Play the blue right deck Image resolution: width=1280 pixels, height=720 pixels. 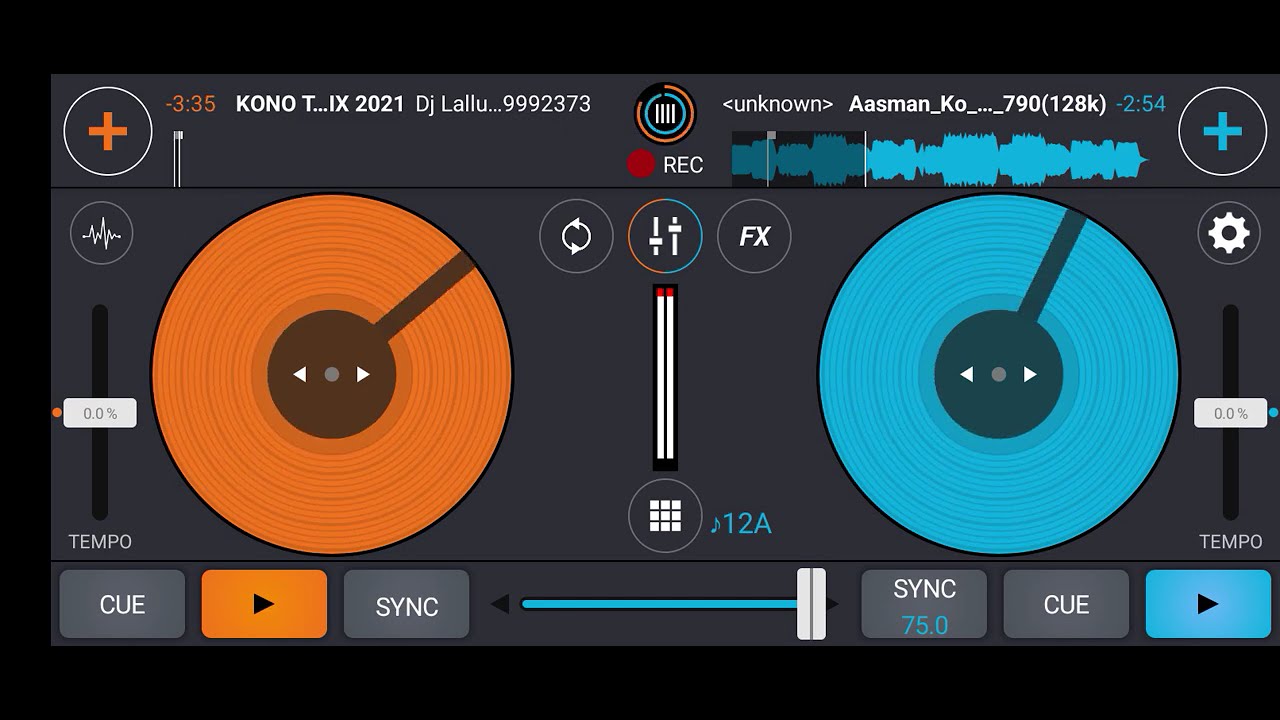[1208, 604]
